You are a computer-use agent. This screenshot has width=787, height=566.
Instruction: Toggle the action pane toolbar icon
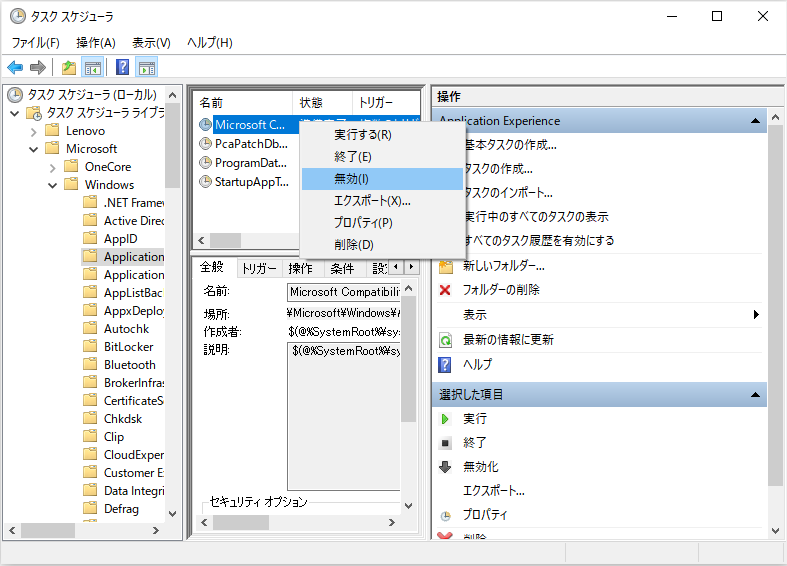[147, 67]
